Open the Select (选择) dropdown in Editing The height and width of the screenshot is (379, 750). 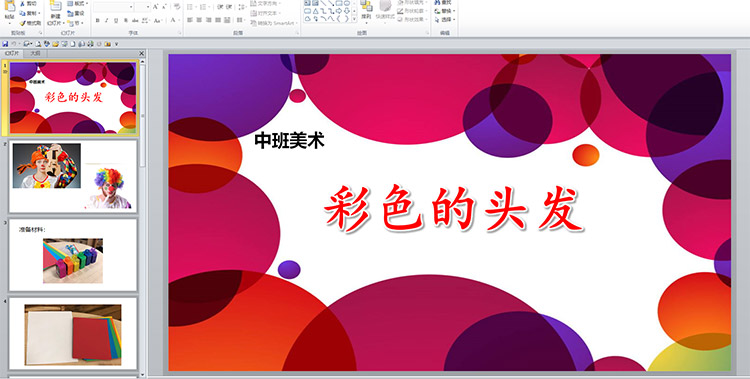coord(445,20)
